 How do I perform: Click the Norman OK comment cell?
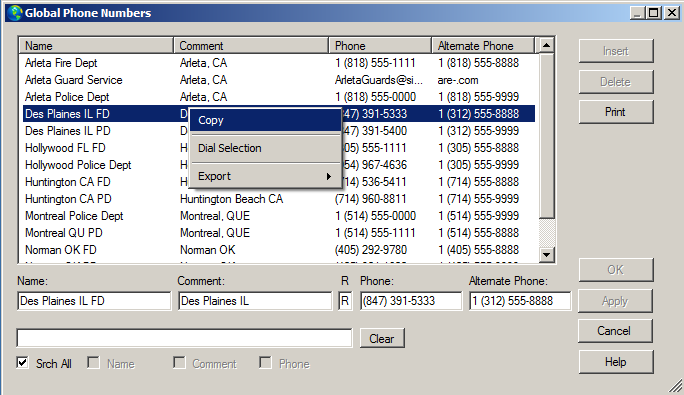pyautogui.click(x=208, y=250)
